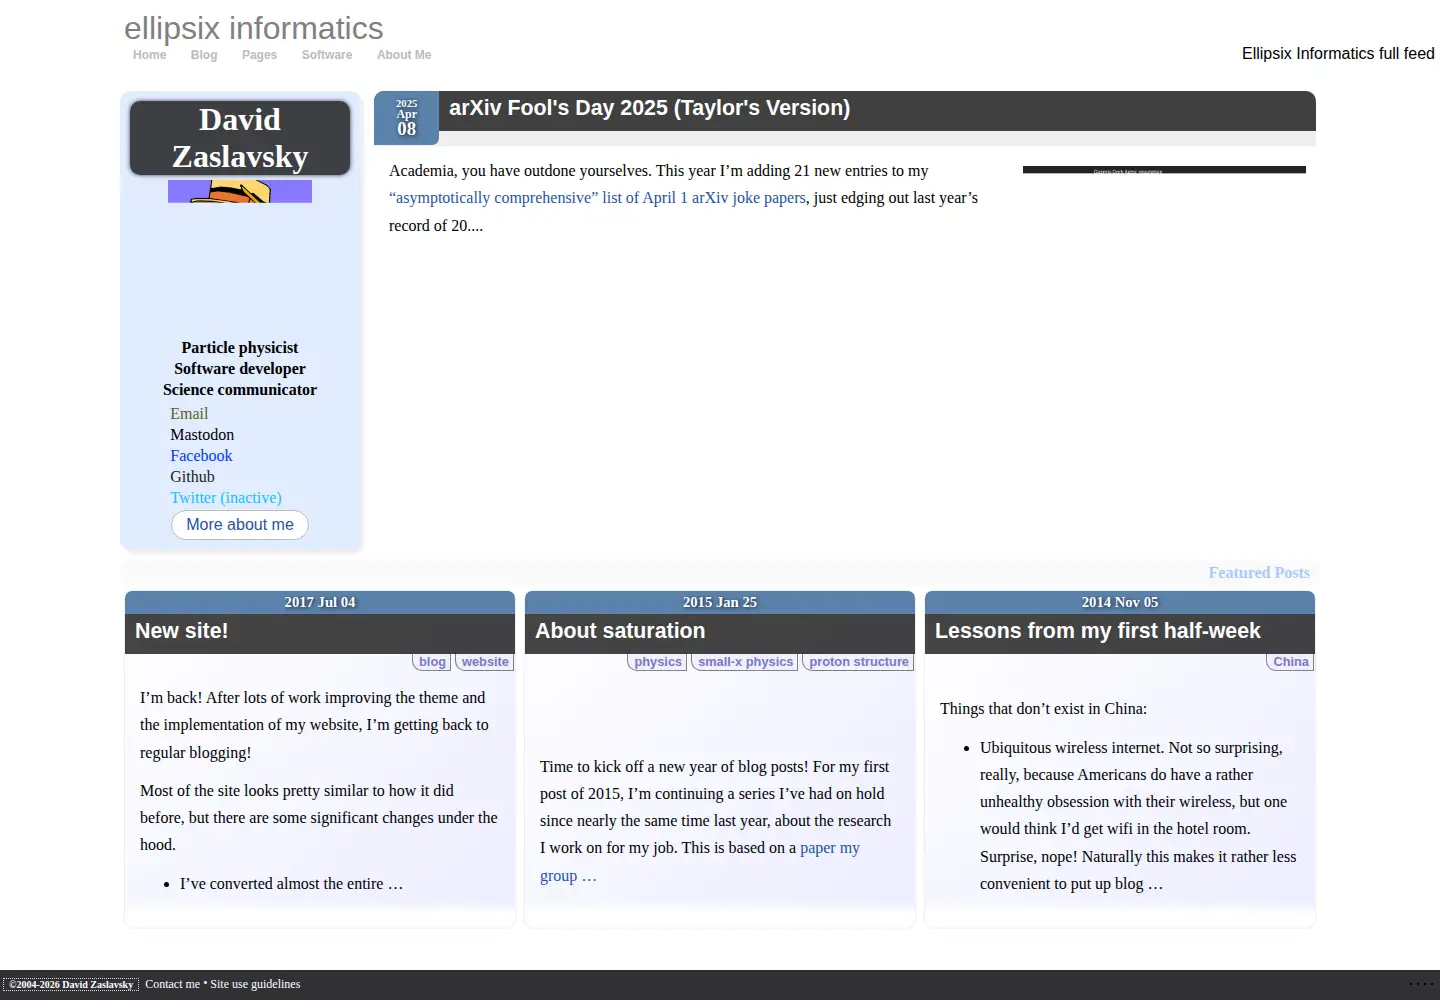This screenshot has height=1000, width=1440.
Task: Click the Particle physicist tagline text
Action: click(x=240, y=348)
